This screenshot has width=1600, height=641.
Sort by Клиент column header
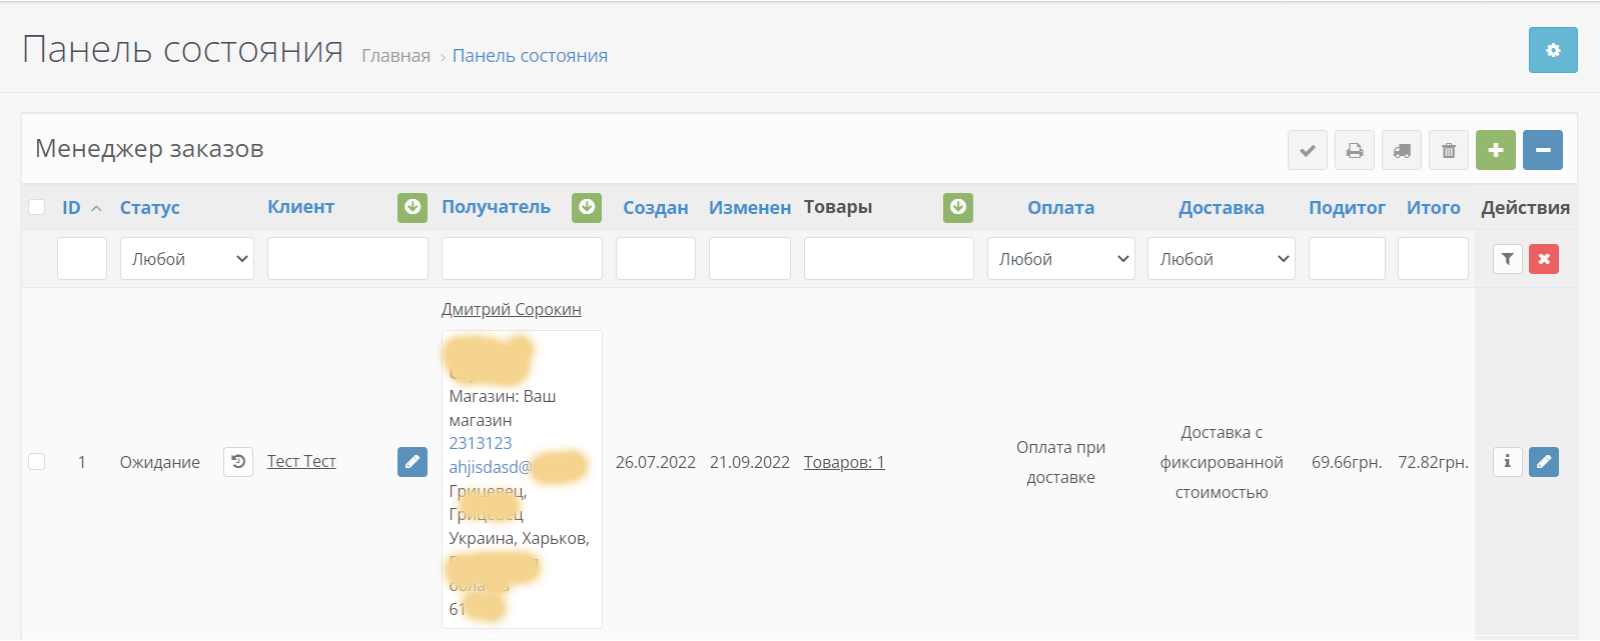click(301, 207)
